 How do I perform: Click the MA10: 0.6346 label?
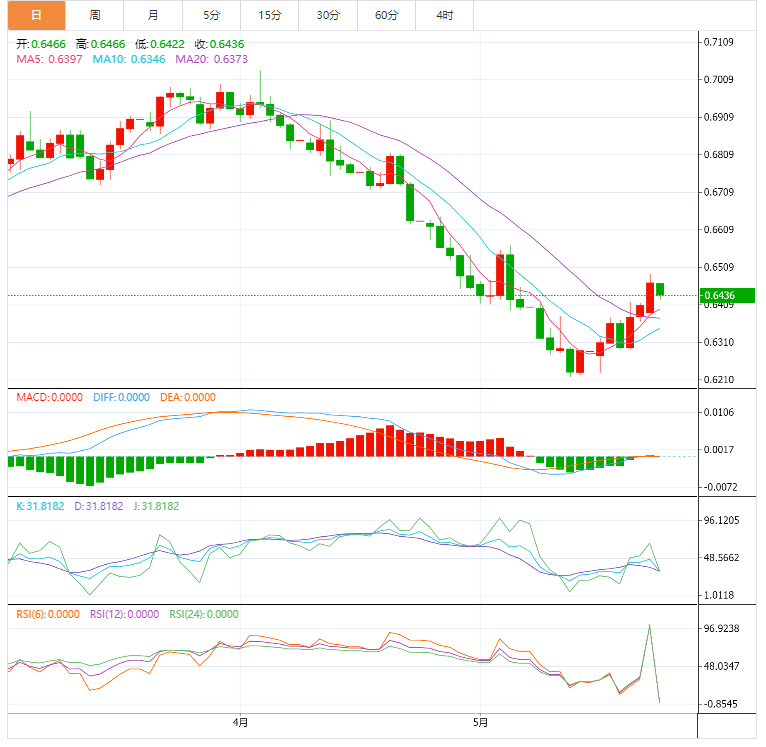coord(129,59)
